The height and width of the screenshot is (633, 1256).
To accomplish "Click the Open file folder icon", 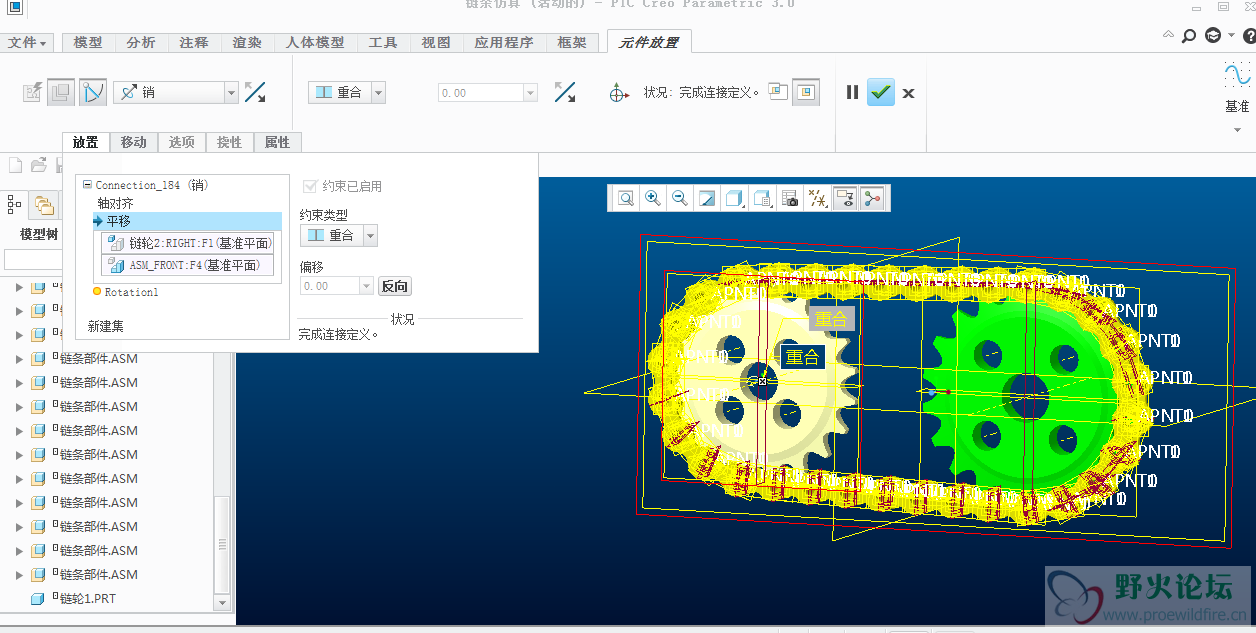I will (x=39, y=165).
